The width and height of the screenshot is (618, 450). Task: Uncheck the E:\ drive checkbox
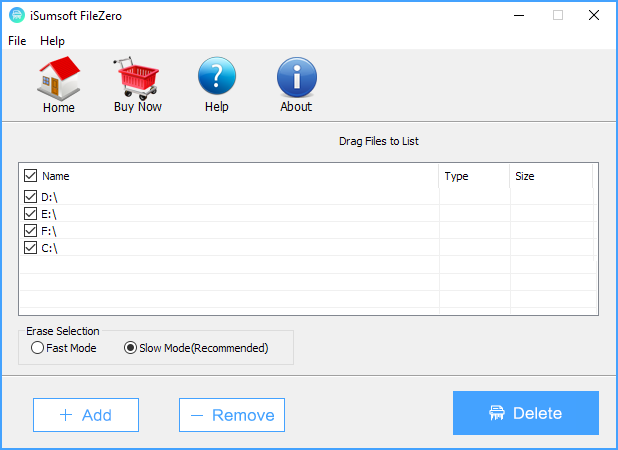point(30,213)
